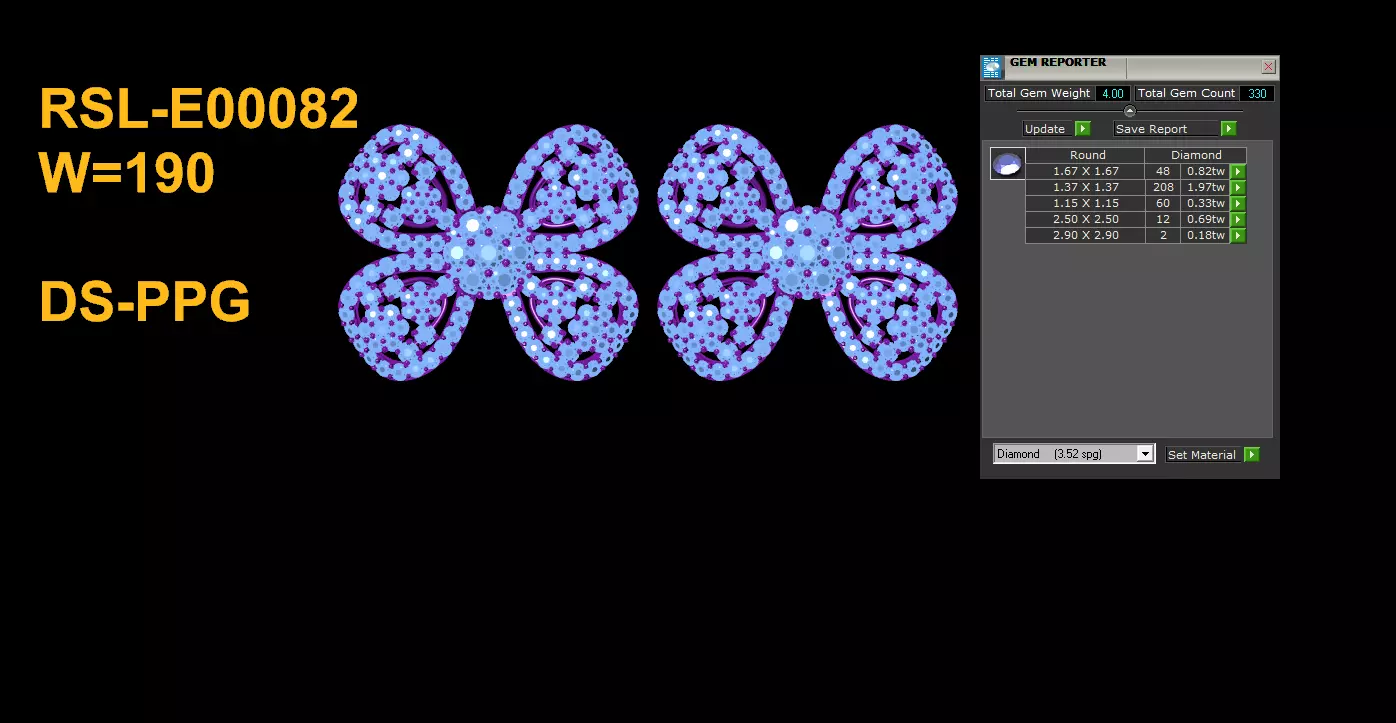Click the green arrow beside Save Report

[1229, 129]
